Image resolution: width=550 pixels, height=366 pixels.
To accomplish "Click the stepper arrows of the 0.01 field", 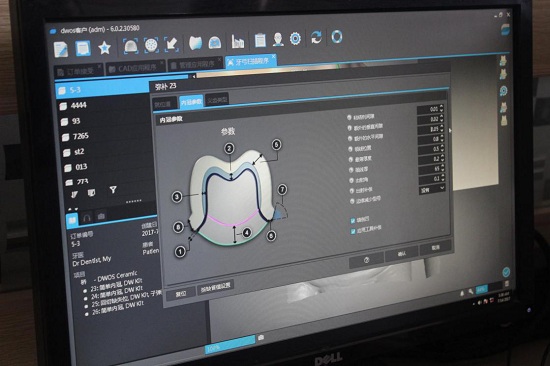I will (441, 108).
